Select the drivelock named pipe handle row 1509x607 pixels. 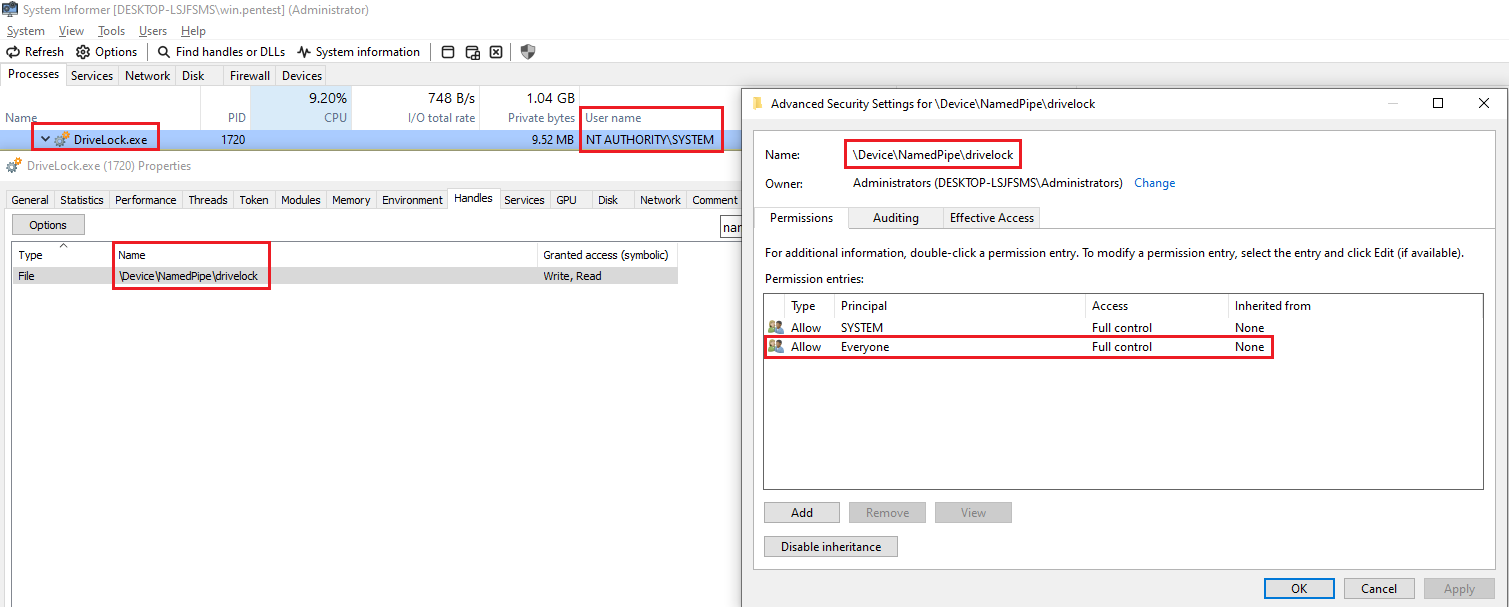click(x=190, y=276)
